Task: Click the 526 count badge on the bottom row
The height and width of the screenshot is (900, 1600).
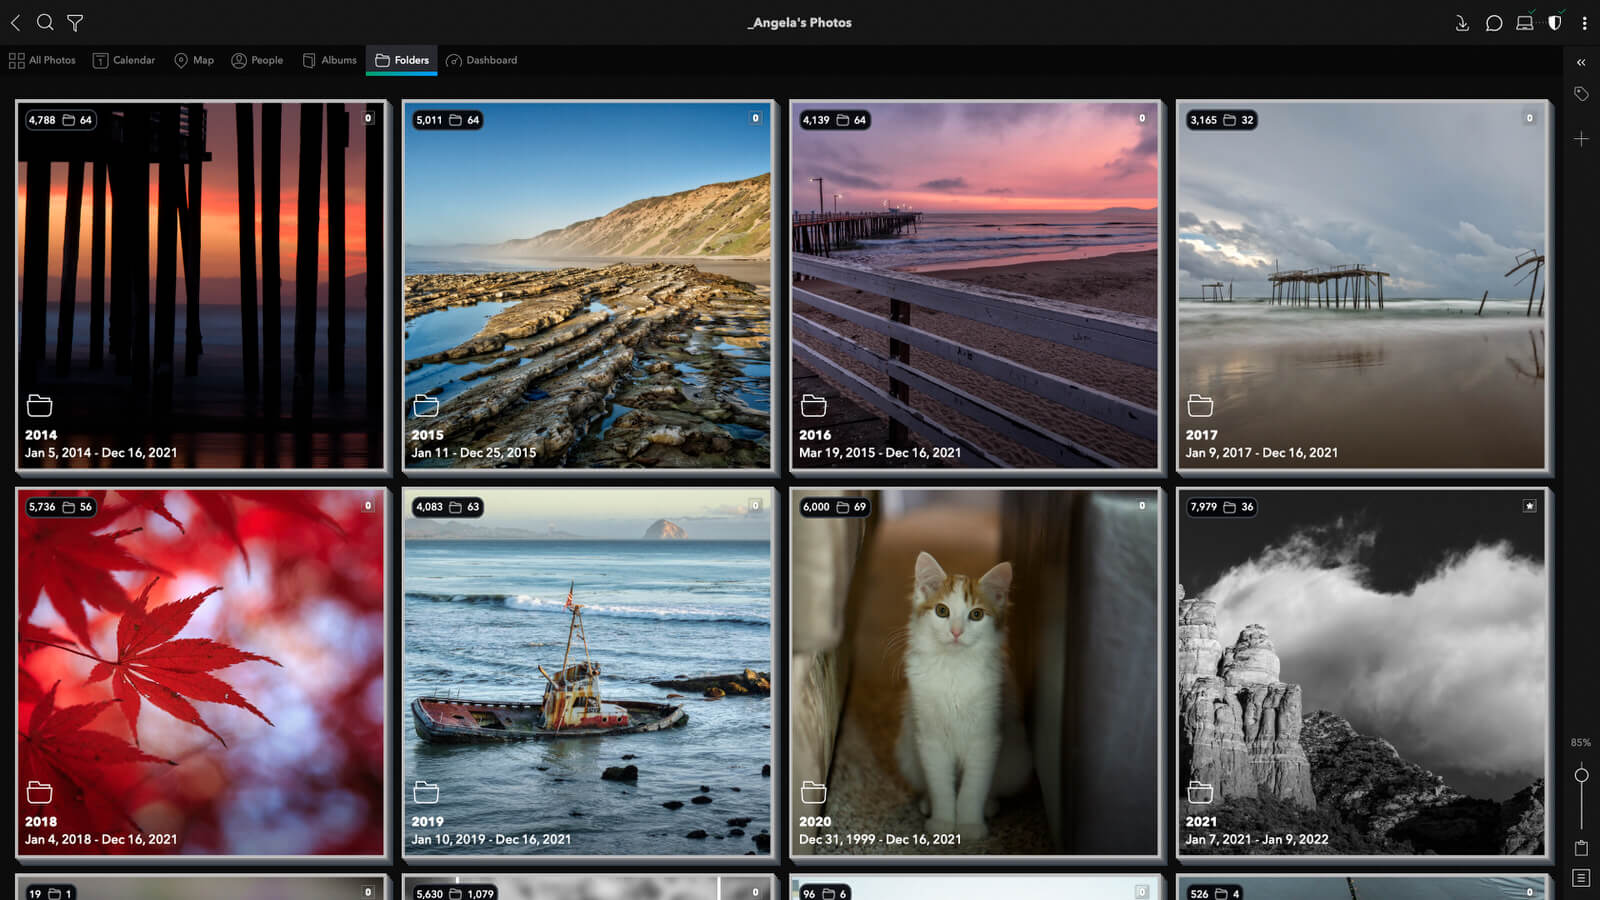Action: coord(1215,893)
